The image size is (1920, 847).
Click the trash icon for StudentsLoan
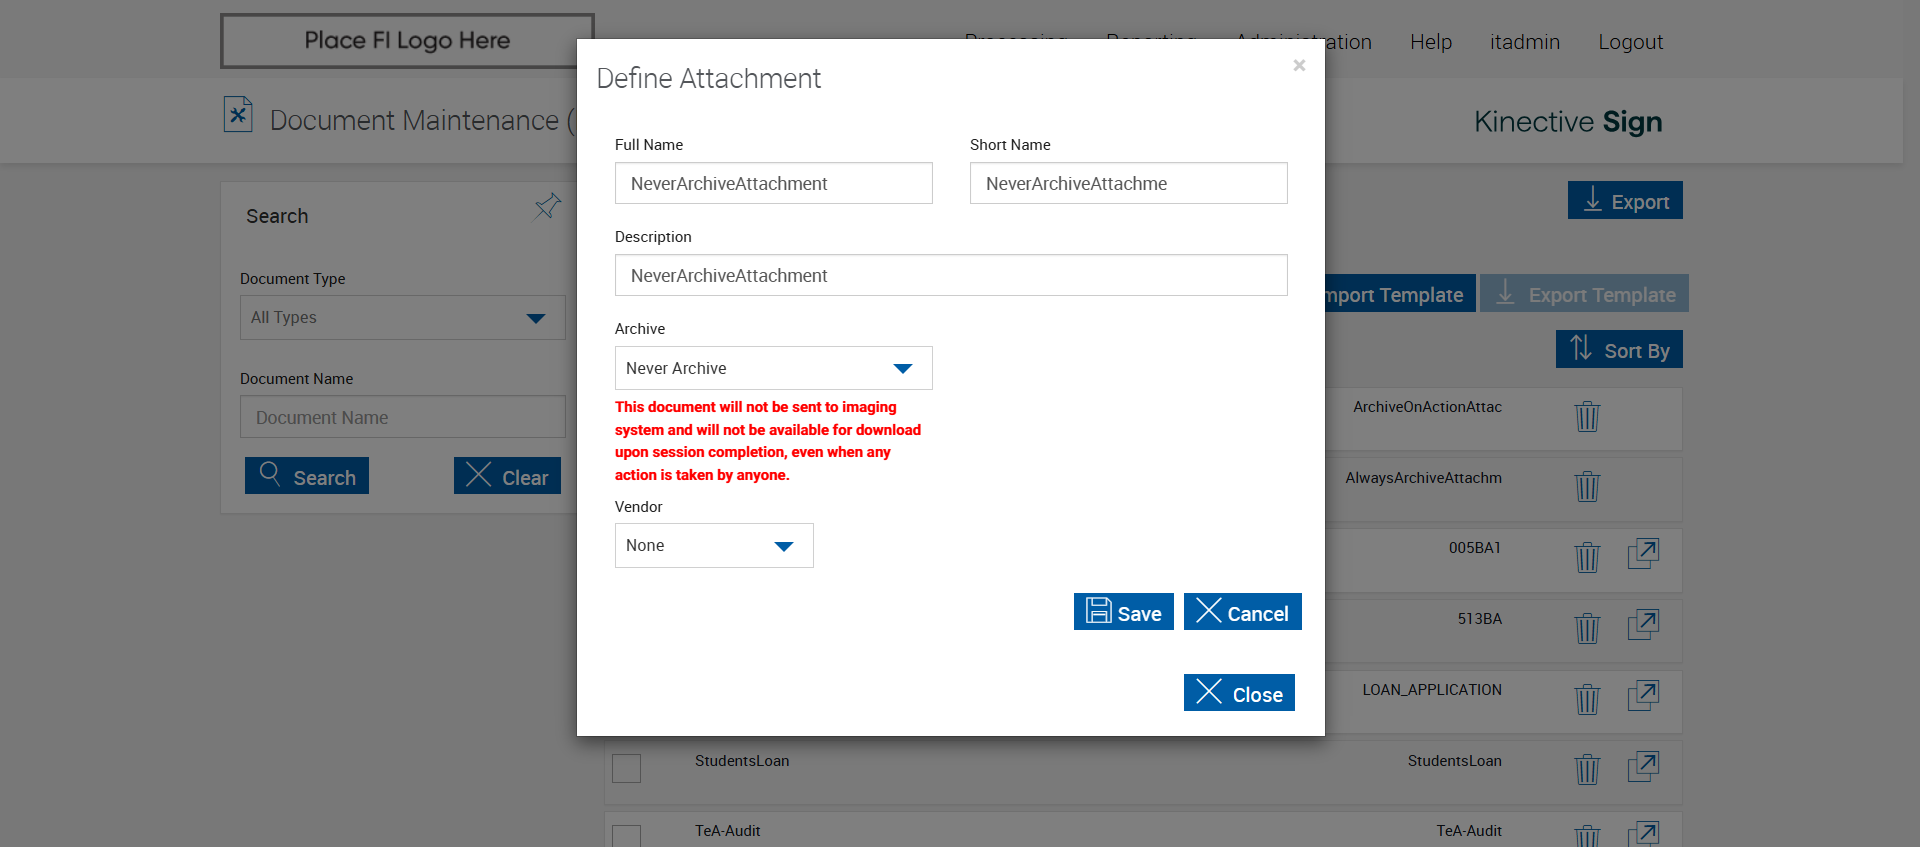(x=1587, y=769)
